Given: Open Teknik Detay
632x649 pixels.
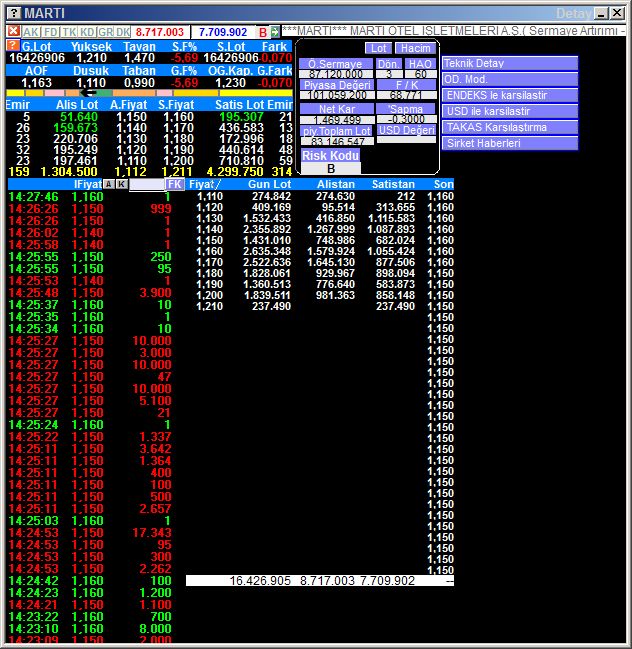Looking at the screenshot, I should point(509,63).
